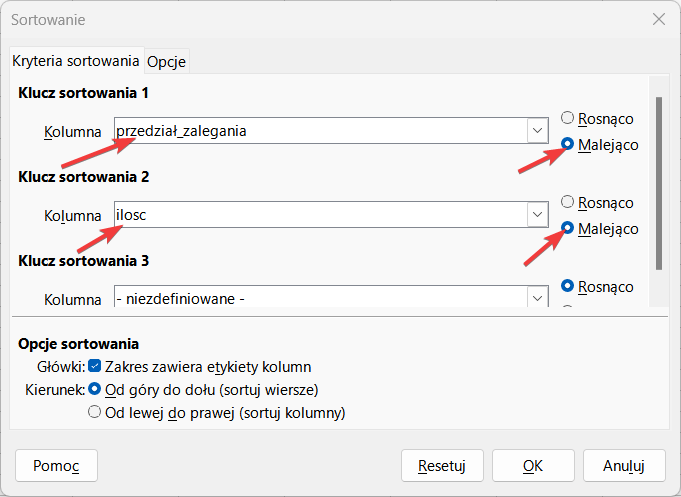Open the Klucz sortowania 1 column dropdown
Screen dimensions: 681x497
coord(537,131)
